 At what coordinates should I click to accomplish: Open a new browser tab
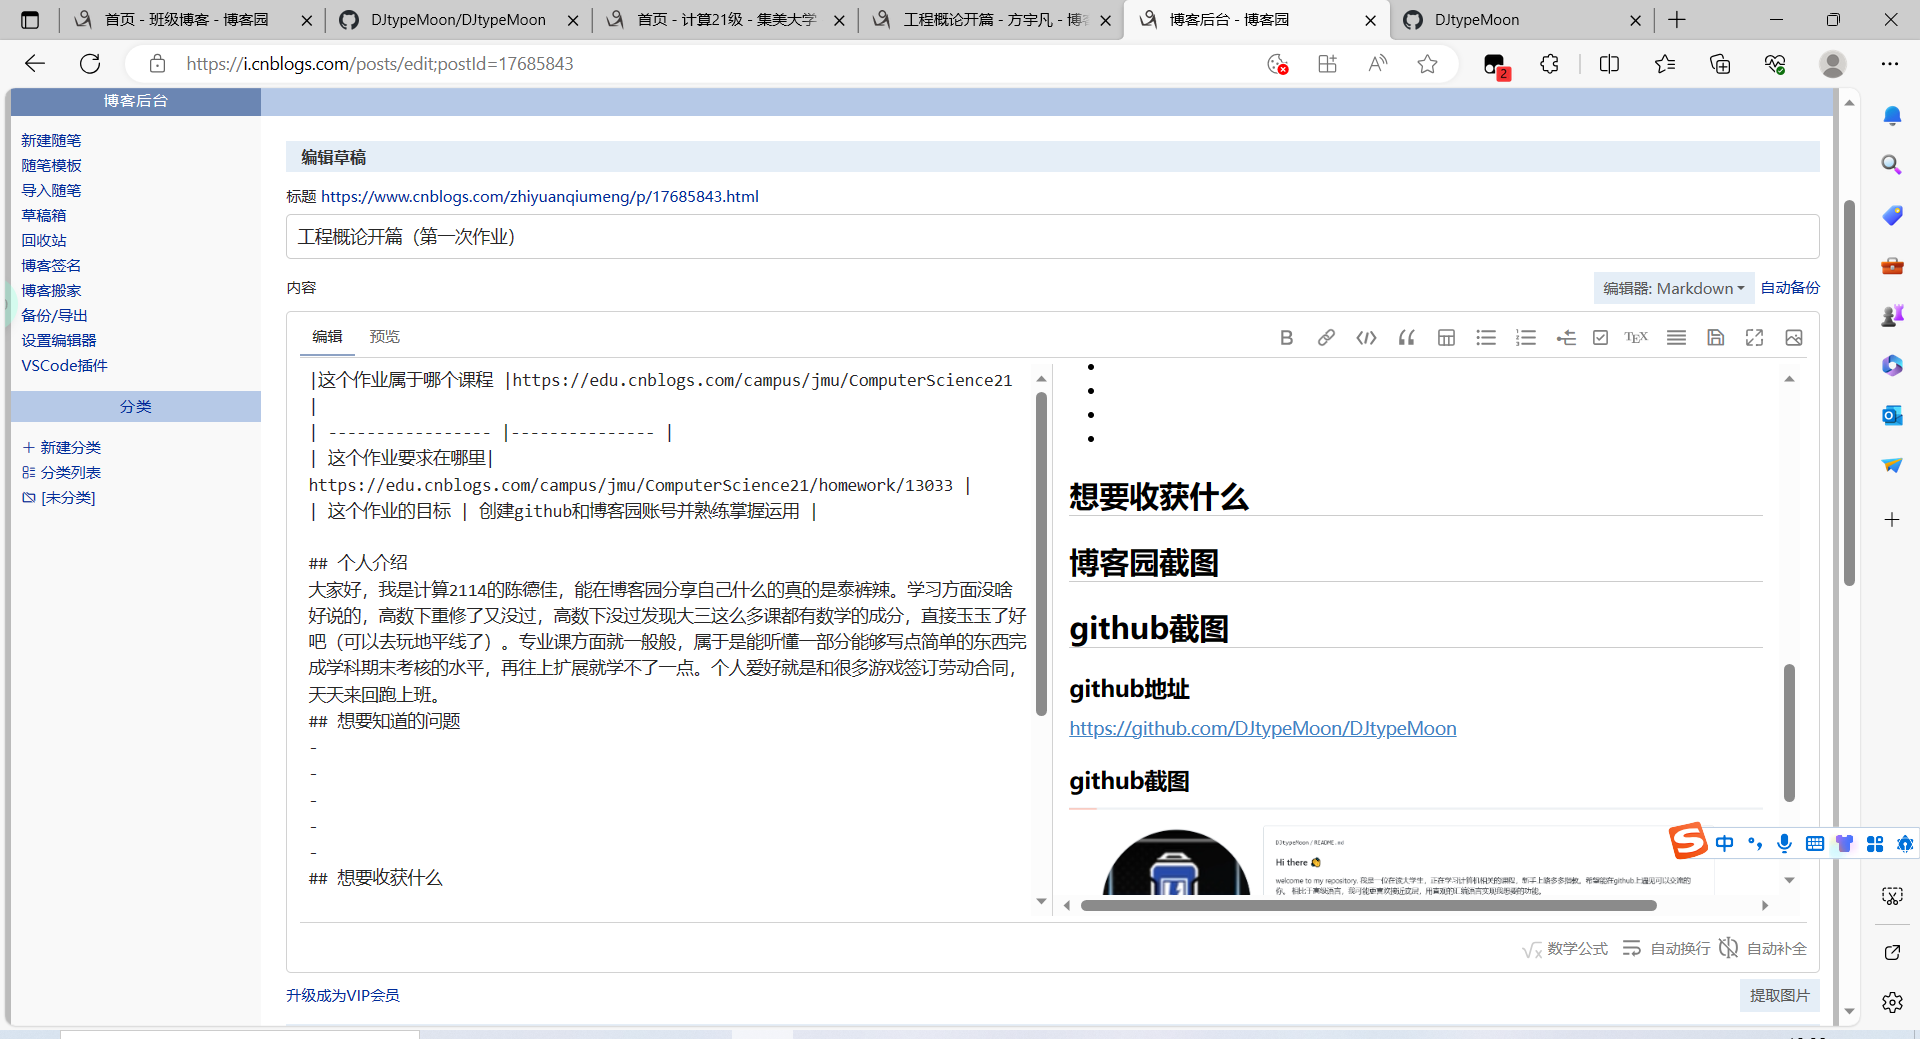(x=1677, y=20)
